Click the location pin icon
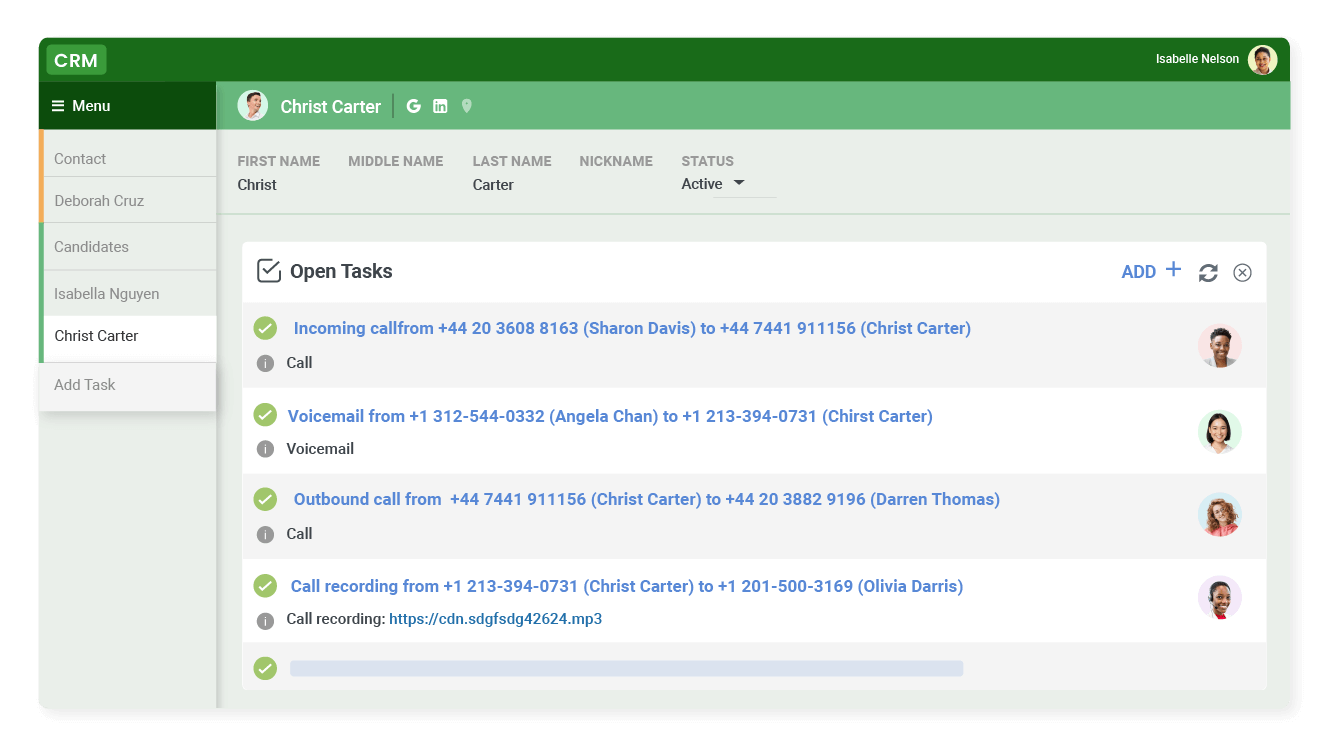Image resolution: width=1332 pixels, height=747 pixels. (466, 105)
